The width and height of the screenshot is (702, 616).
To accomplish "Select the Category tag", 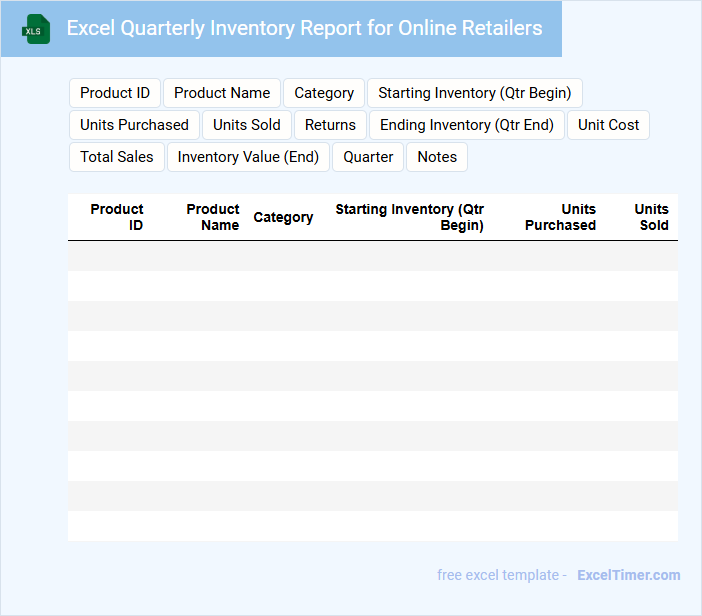I will tap(324, 93).
